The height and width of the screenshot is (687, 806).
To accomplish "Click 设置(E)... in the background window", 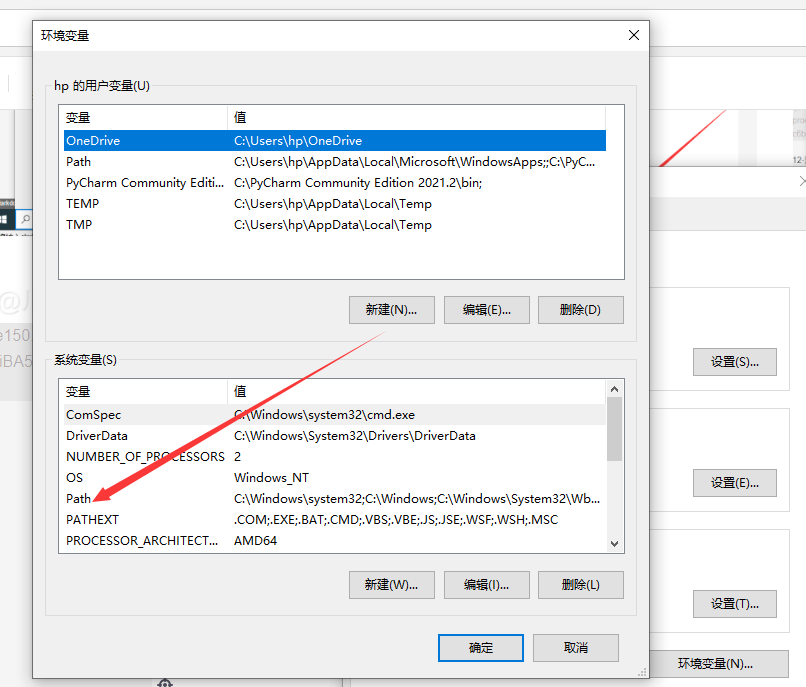I will [735, 483].
